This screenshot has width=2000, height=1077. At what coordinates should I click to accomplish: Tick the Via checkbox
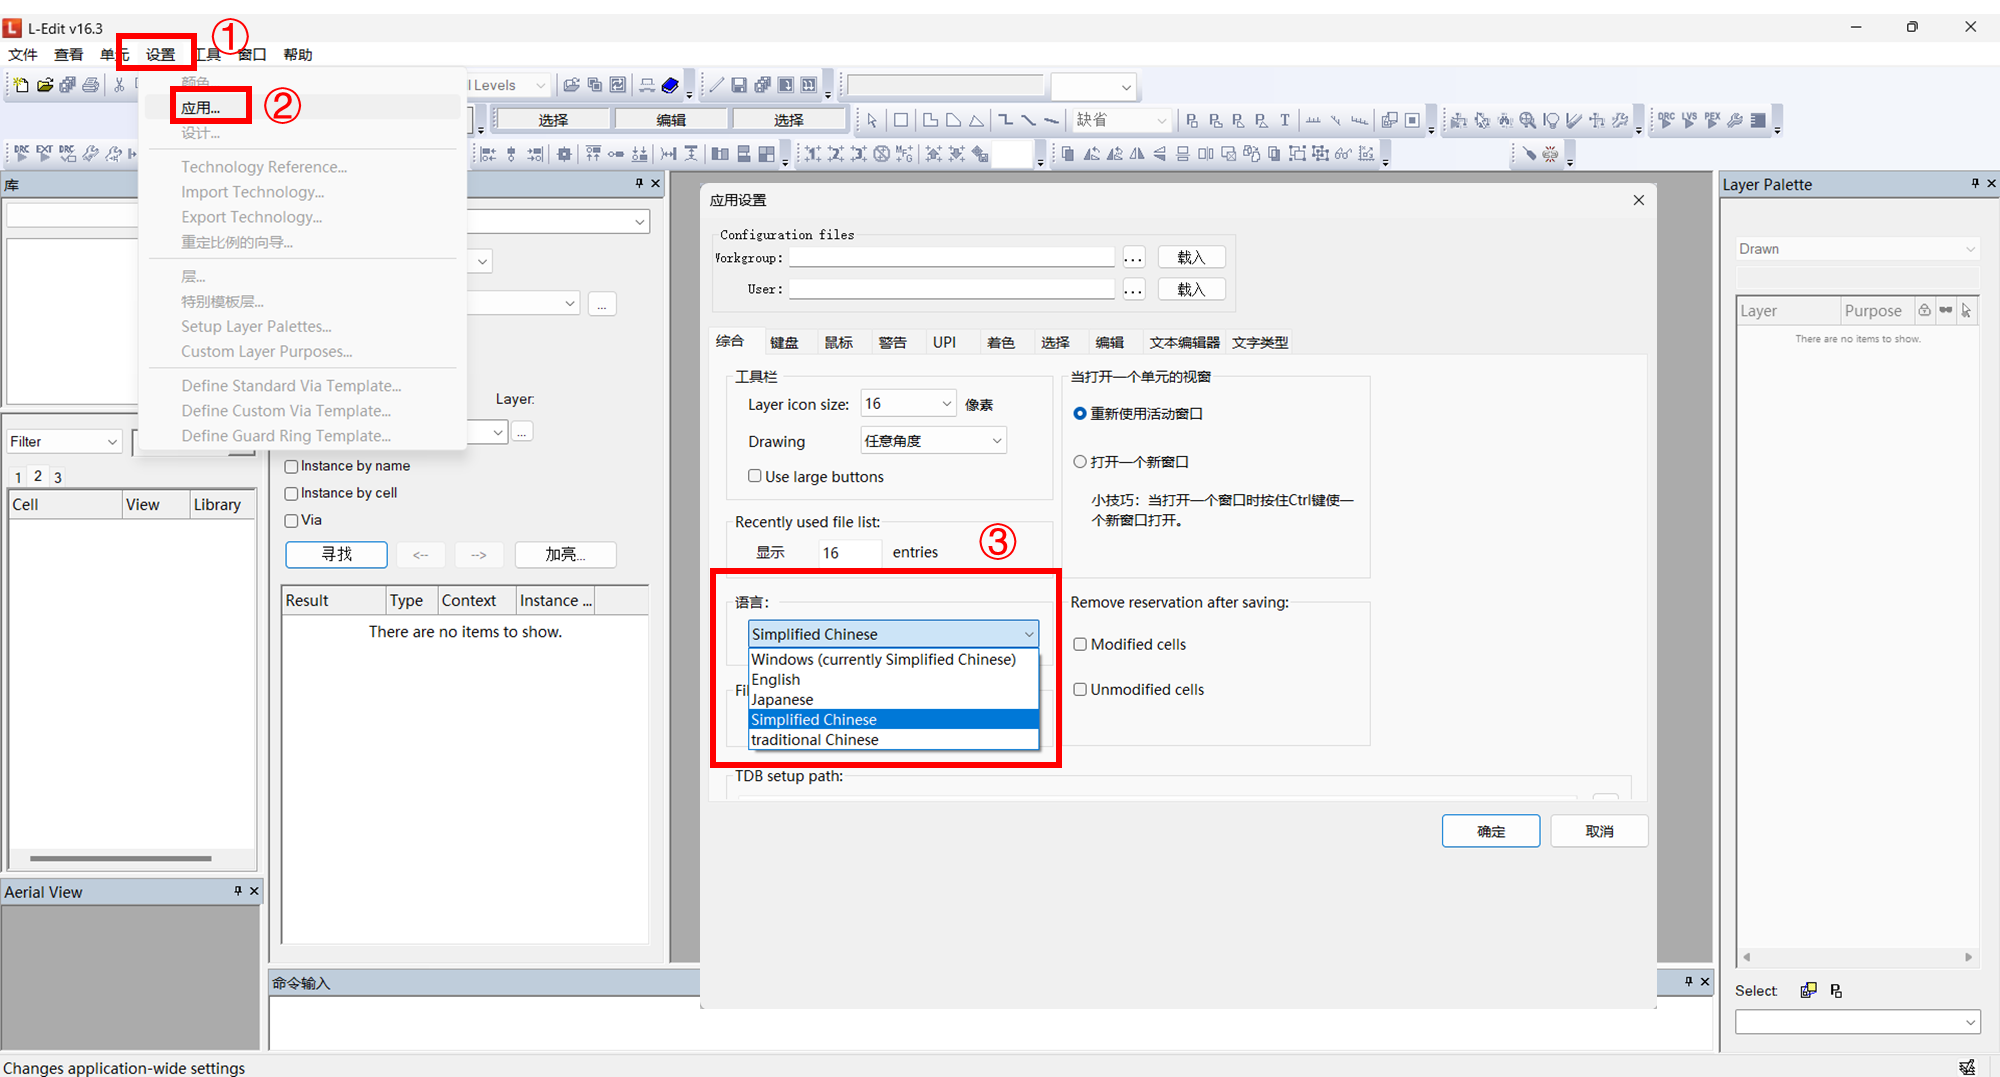tap(292, 520)
